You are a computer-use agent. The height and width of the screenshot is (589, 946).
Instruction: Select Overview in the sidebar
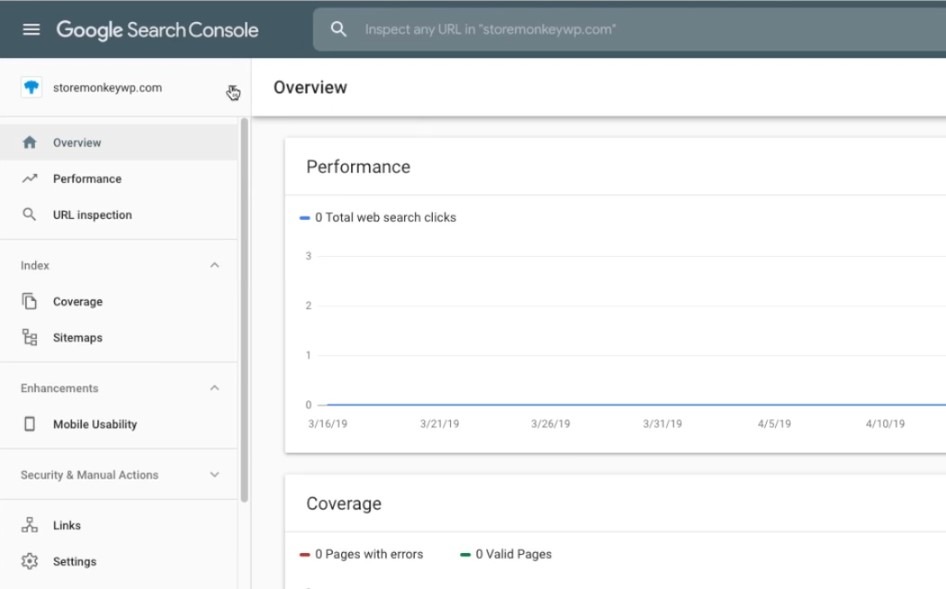[119, 142]
